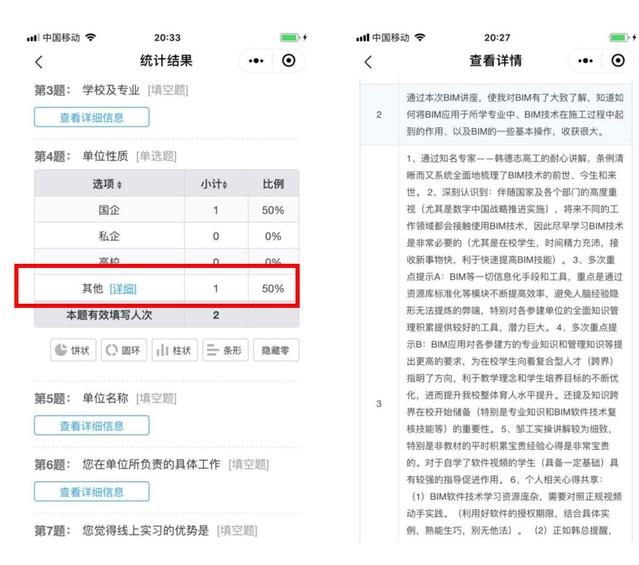Click 查看详细信息 under 第5题 单位名称
This screenshot has width=639, height=565.
point(91,425)
